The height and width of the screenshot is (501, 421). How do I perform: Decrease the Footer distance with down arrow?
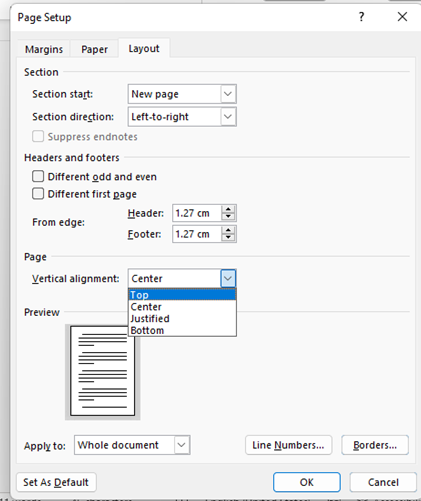click(228, 238)
